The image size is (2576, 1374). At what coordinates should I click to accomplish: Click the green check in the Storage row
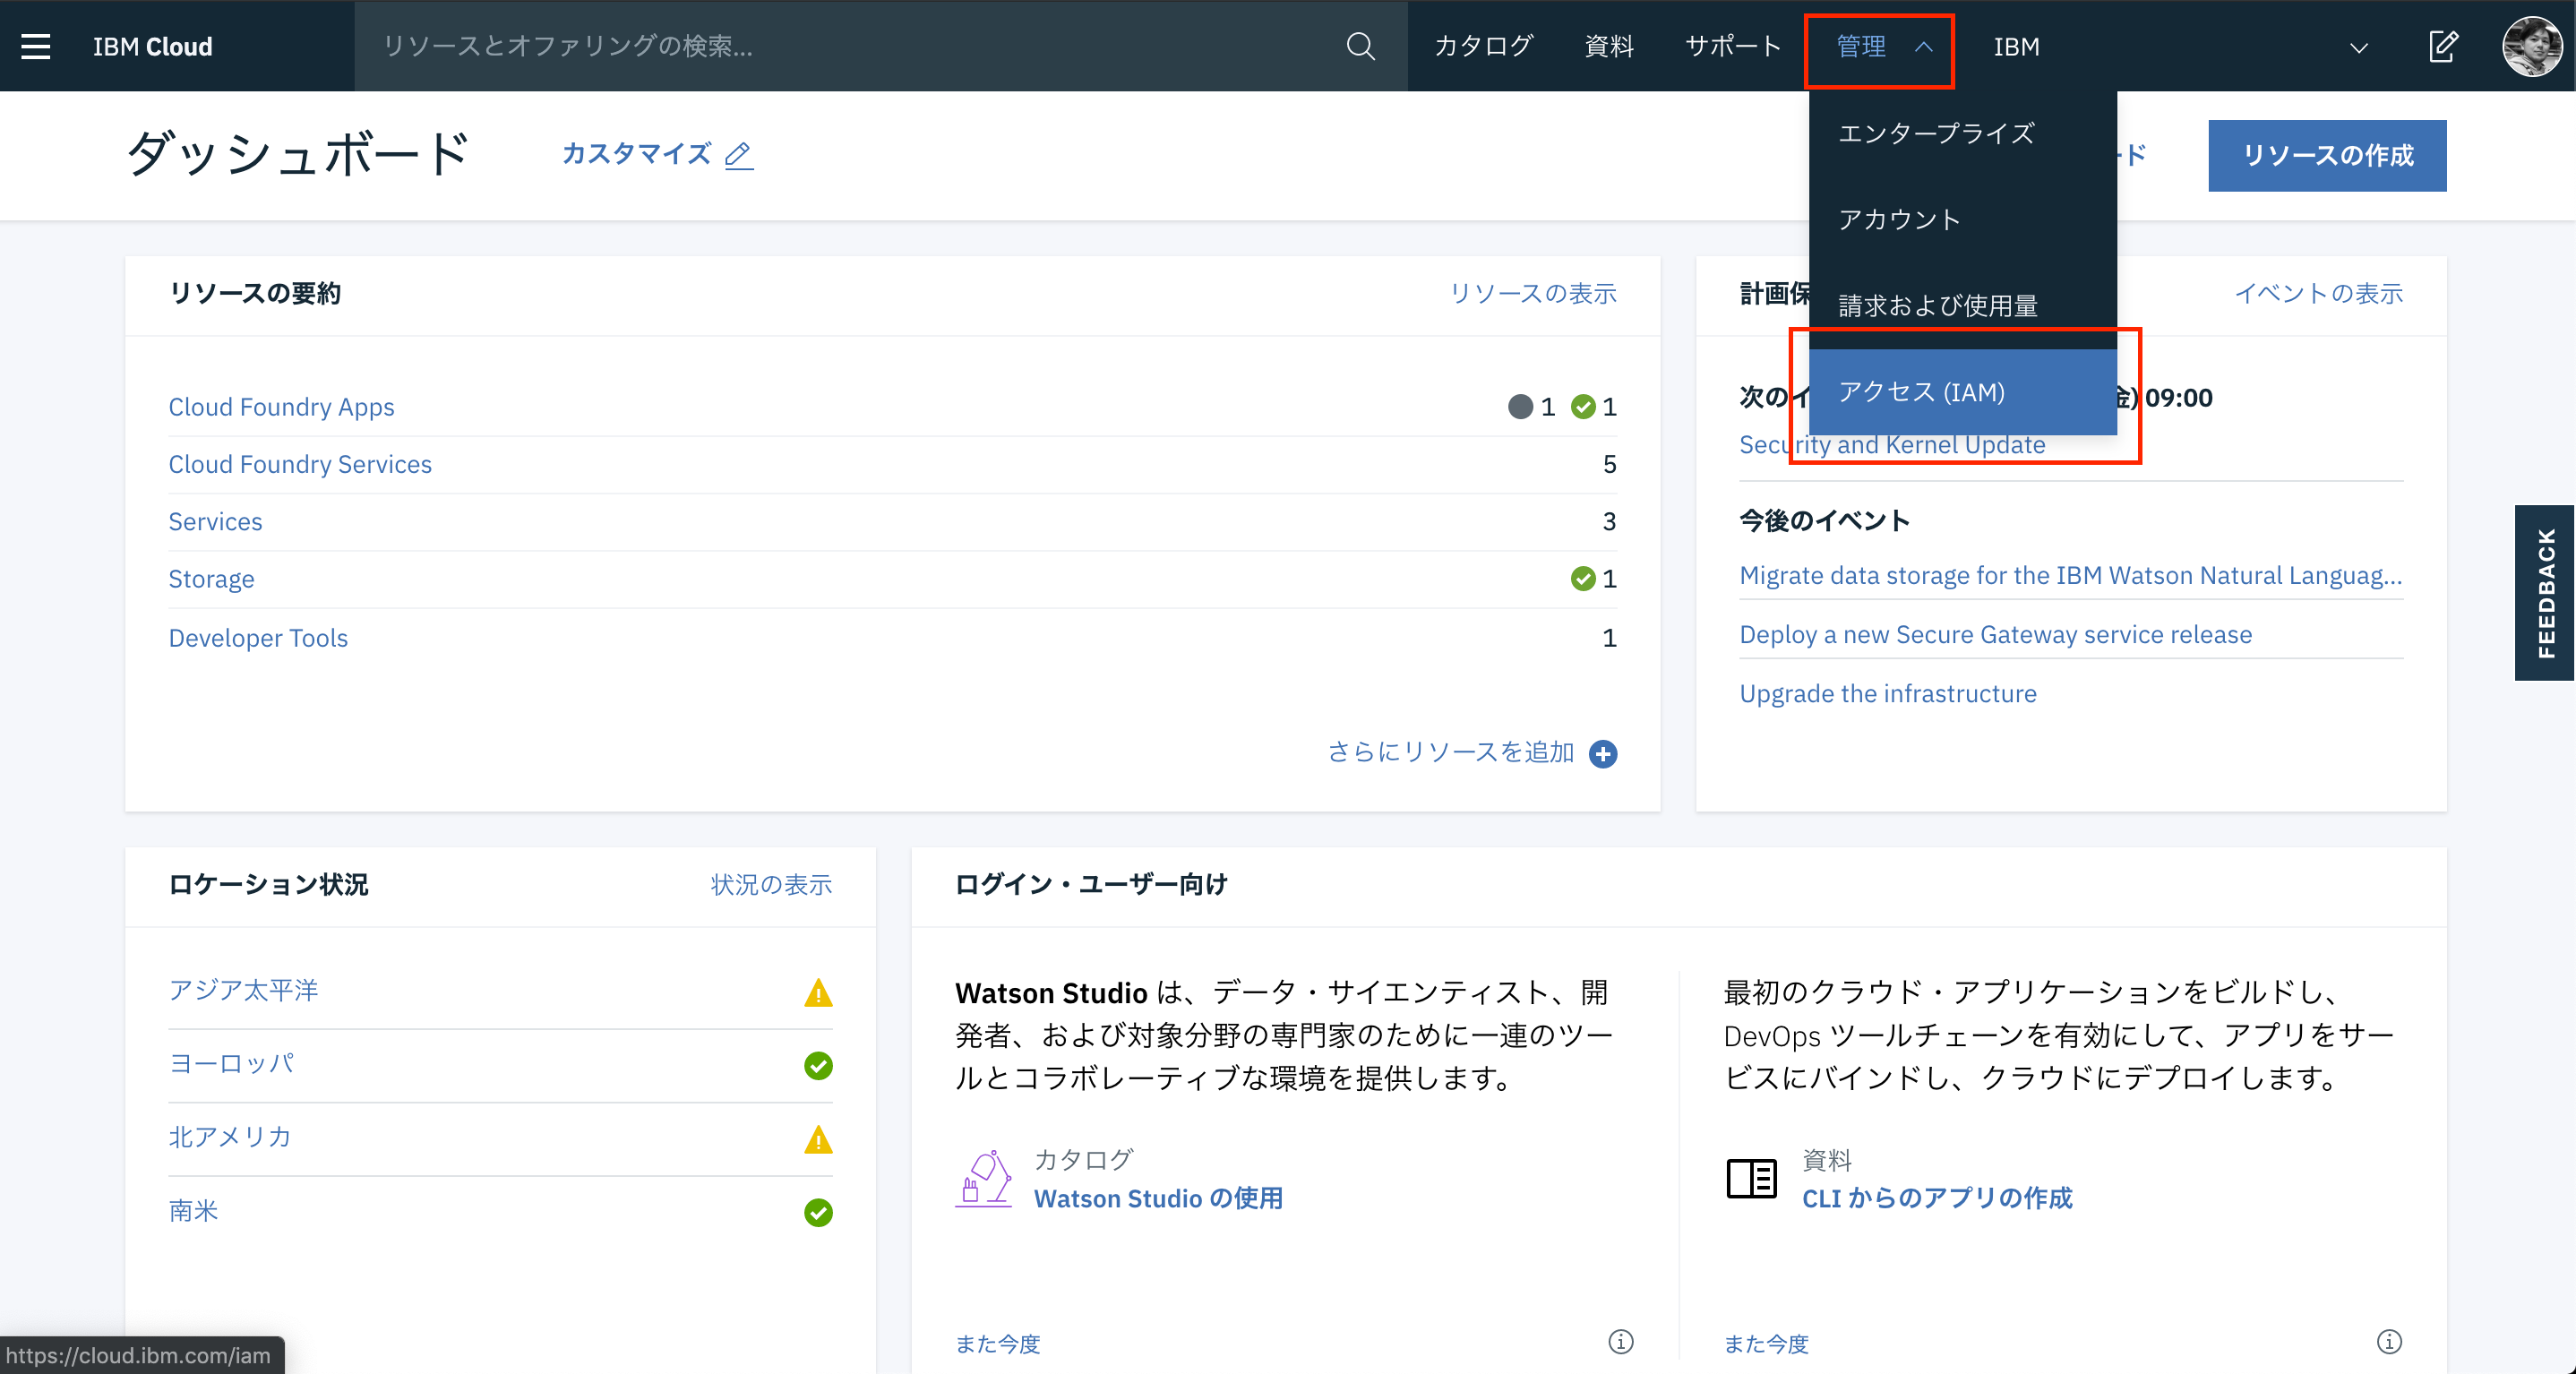1583,578
